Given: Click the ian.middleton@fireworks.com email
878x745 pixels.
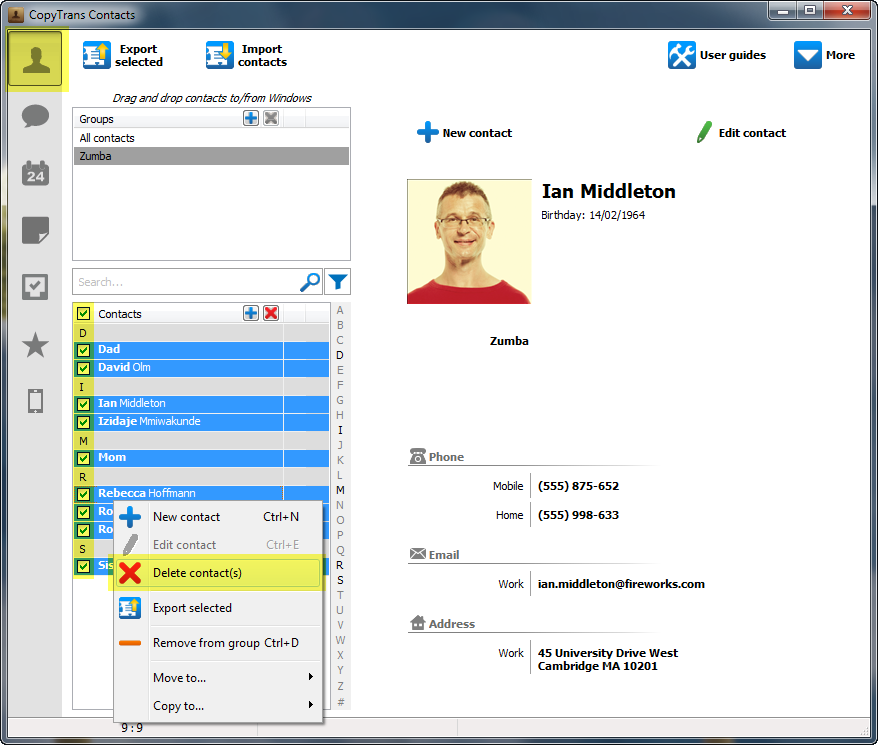Looking at the screenshot, I should tap(621, 584).
